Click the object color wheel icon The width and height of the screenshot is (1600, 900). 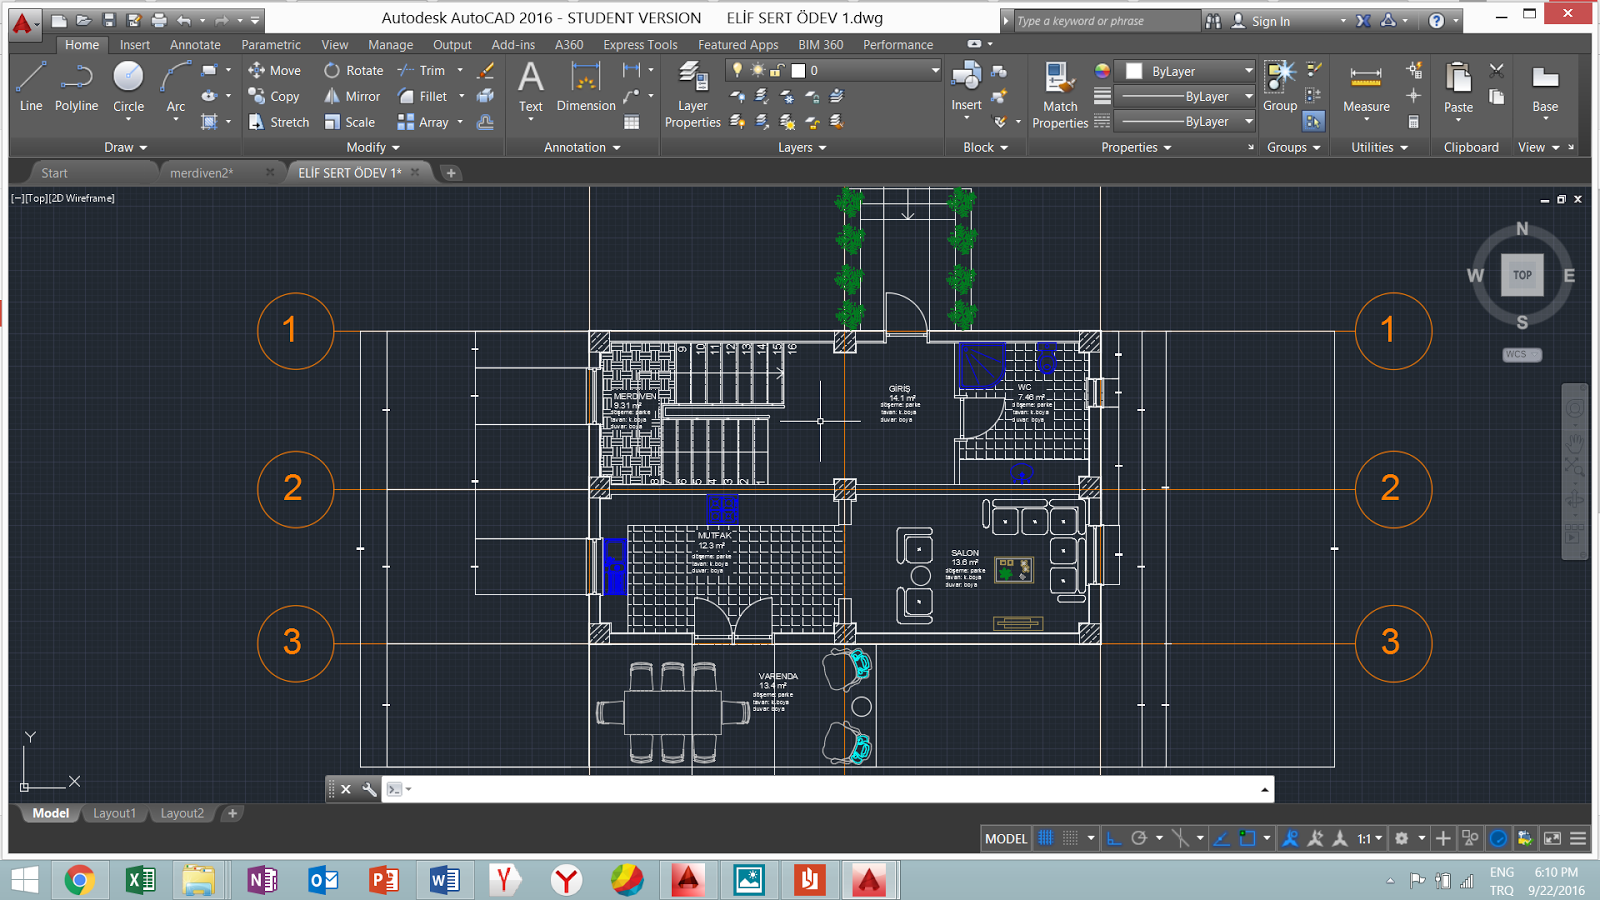(x=1101, y=71)
